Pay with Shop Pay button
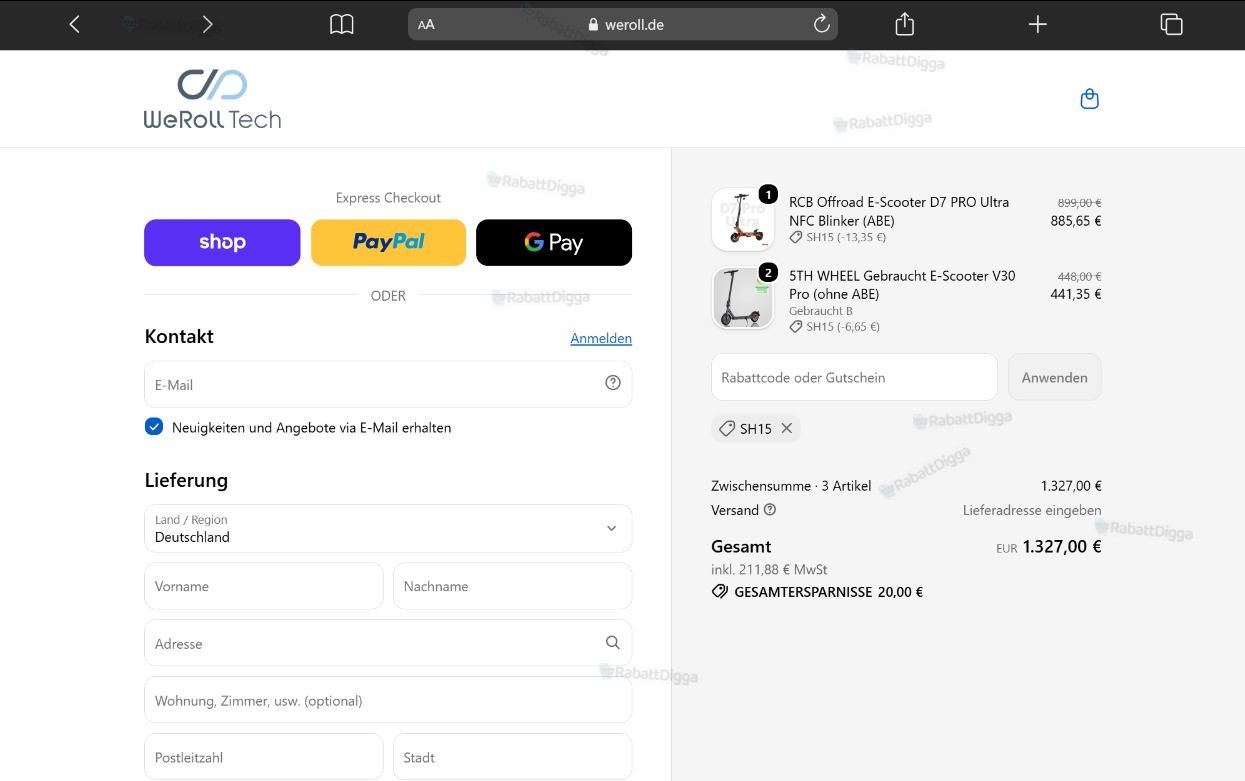The image size is (1245, 781). tap(222, 242)
